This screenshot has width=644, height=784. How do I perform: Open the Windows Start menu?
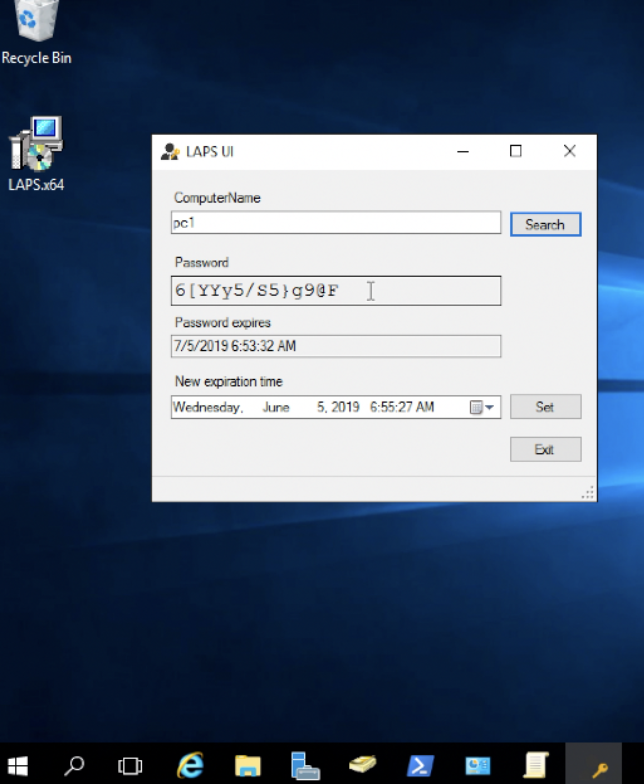pos(17,766)
